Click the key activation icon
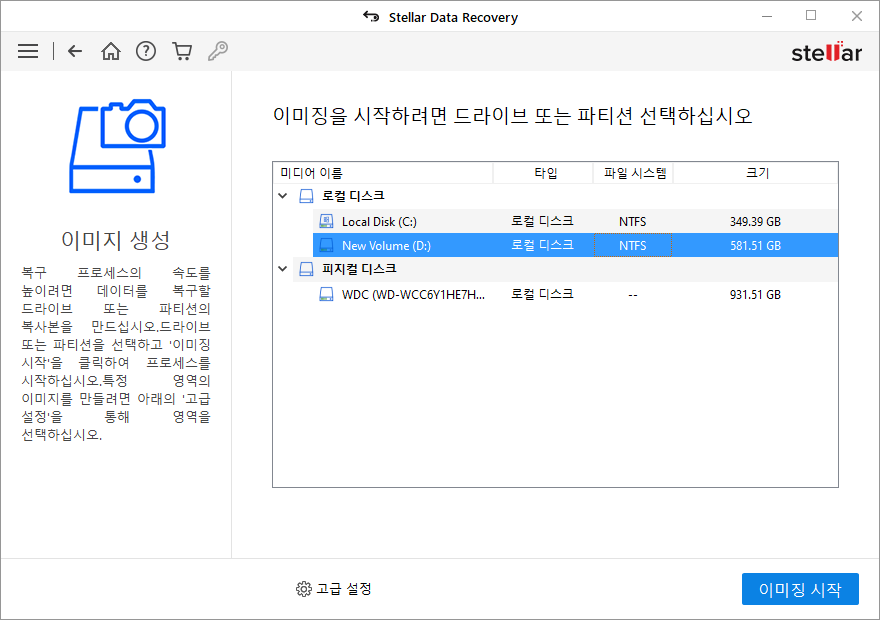880x620 pixels. click(x=218, y=51)
